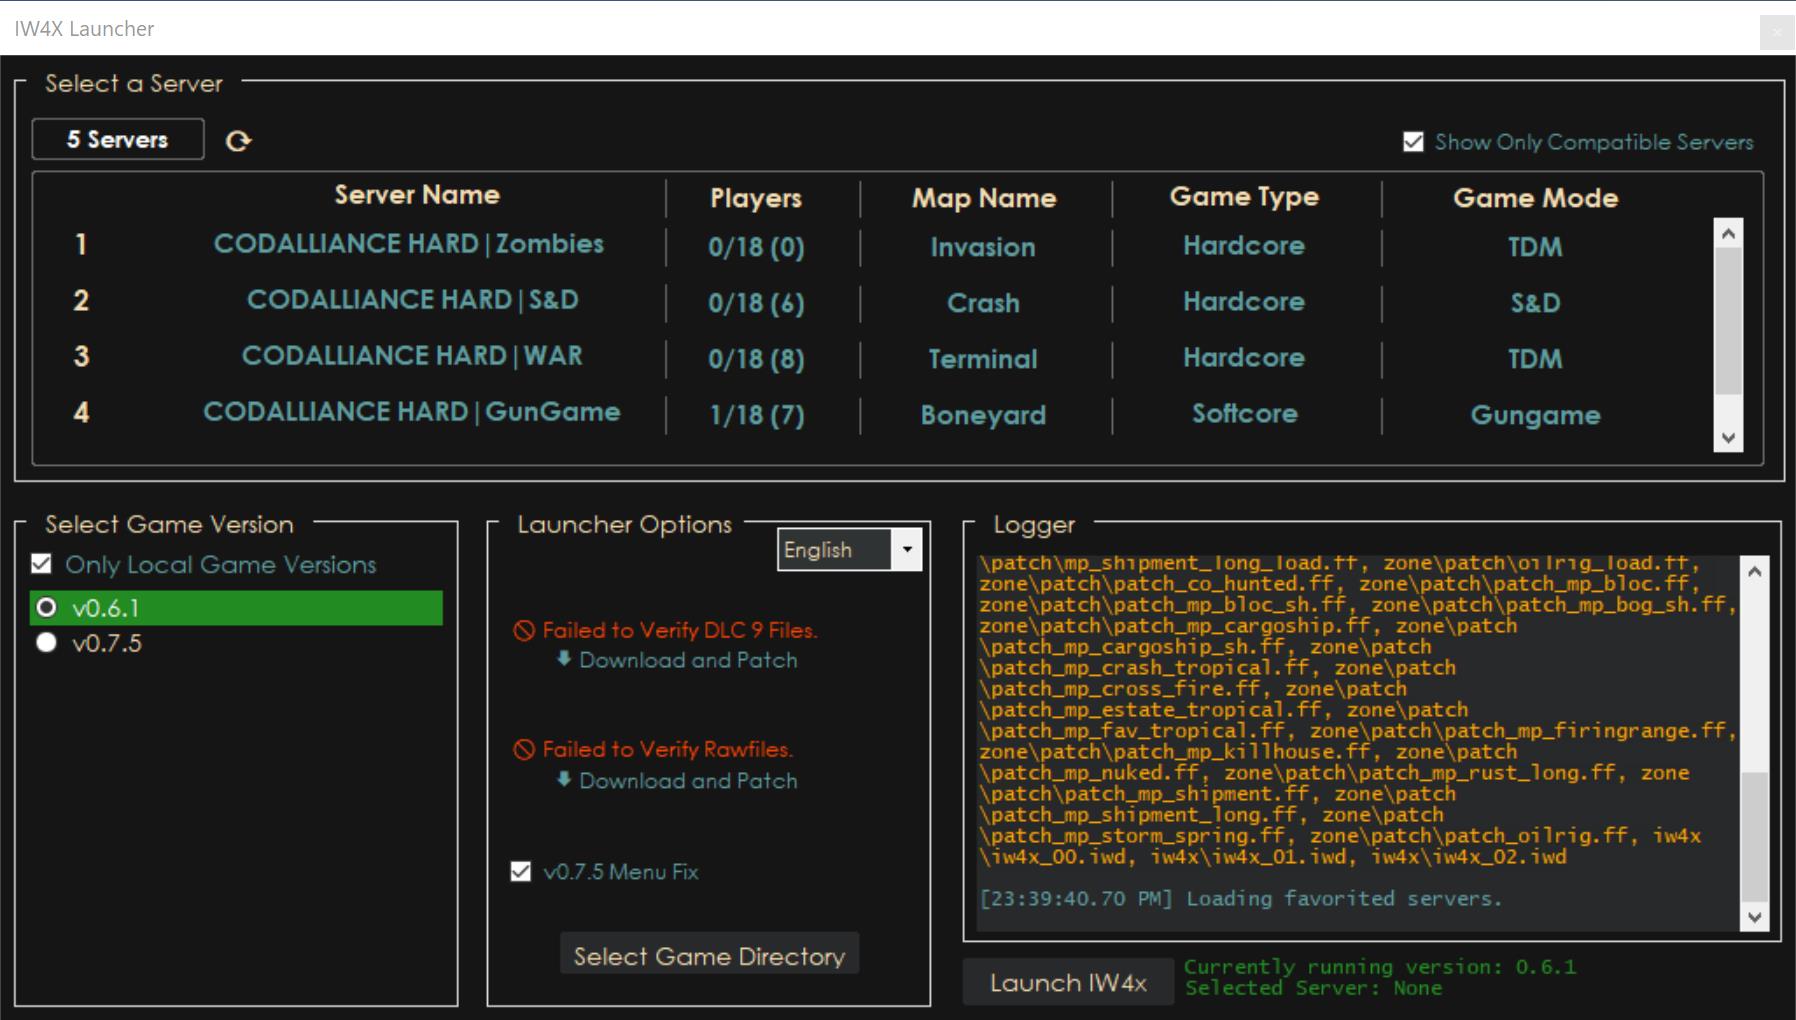Click the Boneyard map cell
The height and width of the screenshot is (1020, 1796).
[983, 415]
